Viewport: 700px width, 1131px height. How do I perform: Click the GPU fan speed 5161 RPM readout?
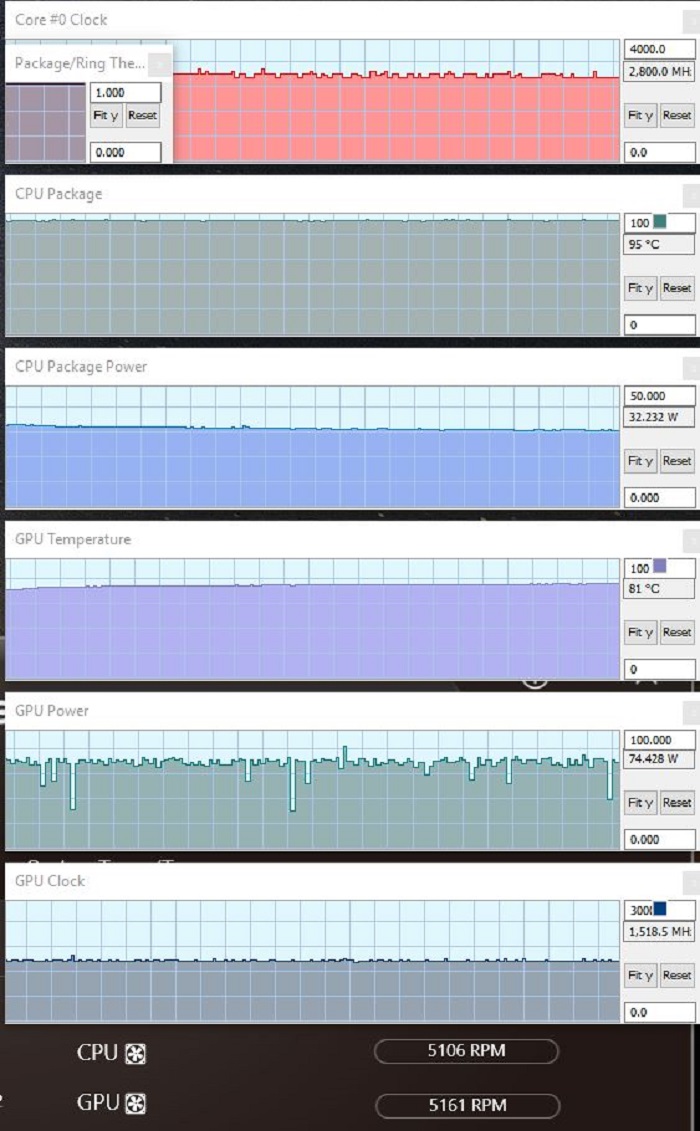pyautogui.click(x=467, y=1105)
